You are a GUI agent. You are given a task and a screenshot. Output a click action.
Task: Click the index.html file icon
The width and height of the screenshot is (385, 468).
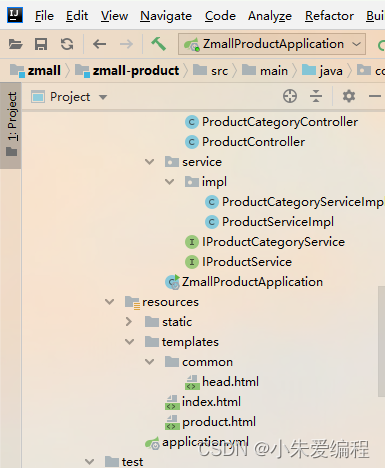point(172,403)
